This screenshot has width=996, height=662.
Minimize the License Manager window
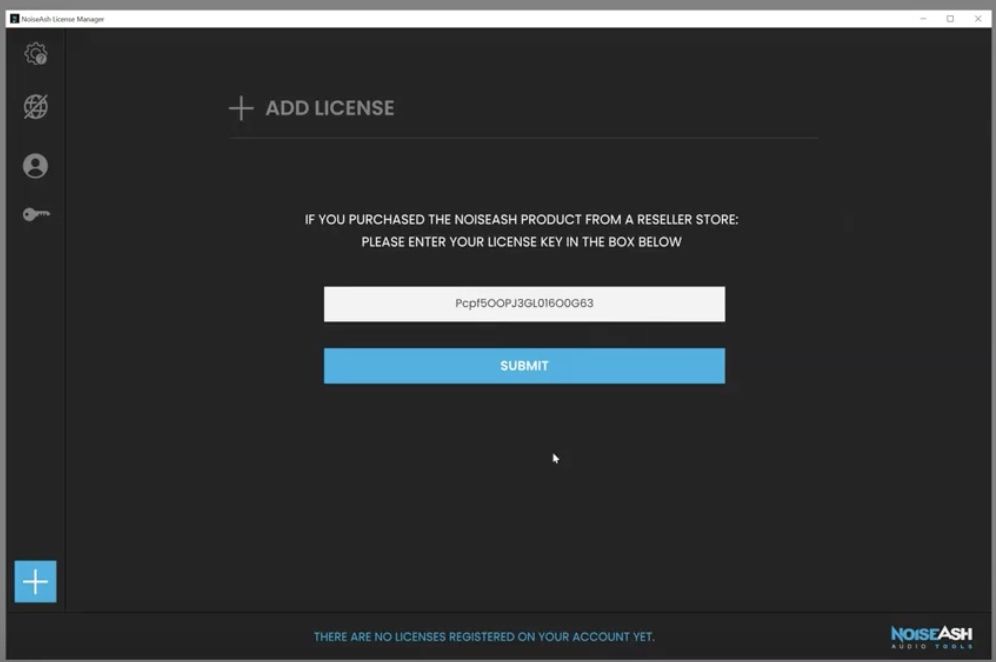[923, 19]
